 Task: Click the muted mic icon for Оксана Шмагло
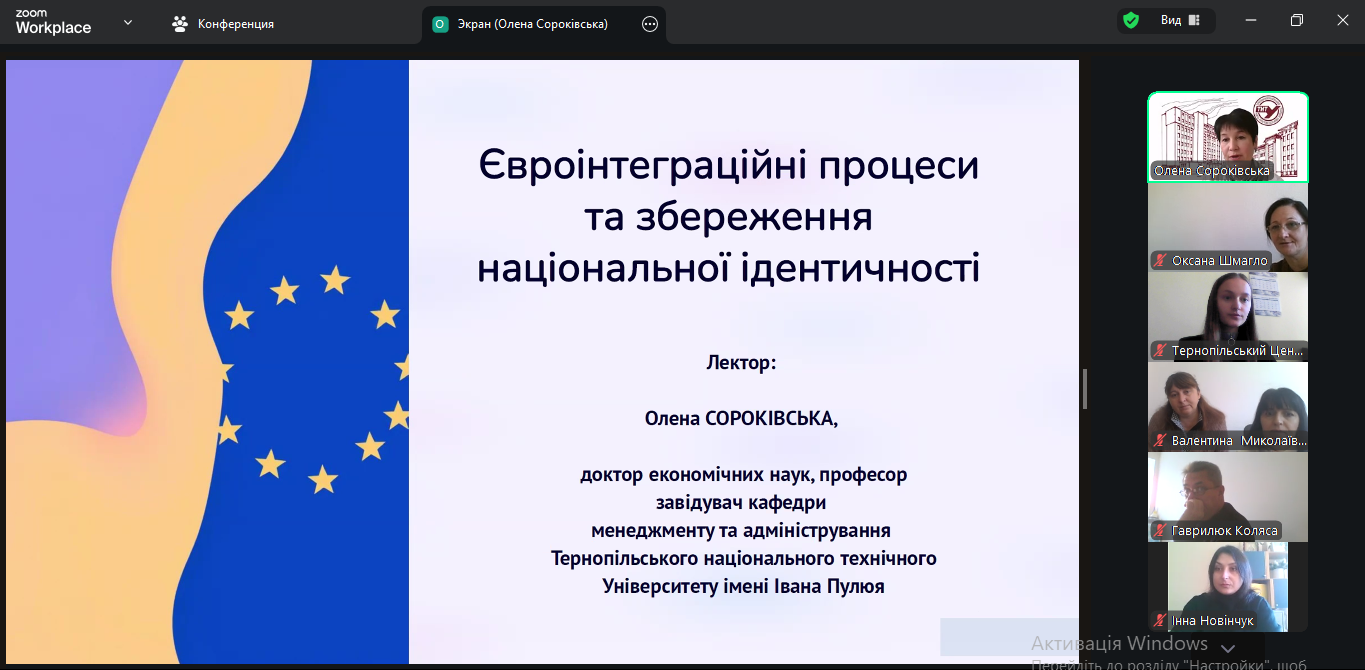point(1160,261)
